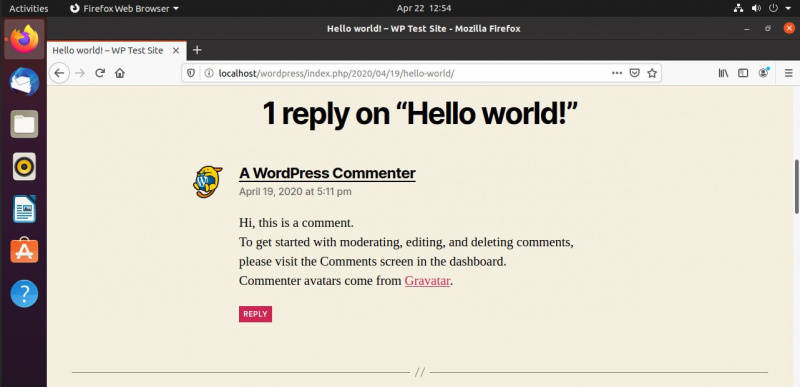Screen dimensions: 800x387
Task: Open network status icon in top bar
Action: click(738, 8)
